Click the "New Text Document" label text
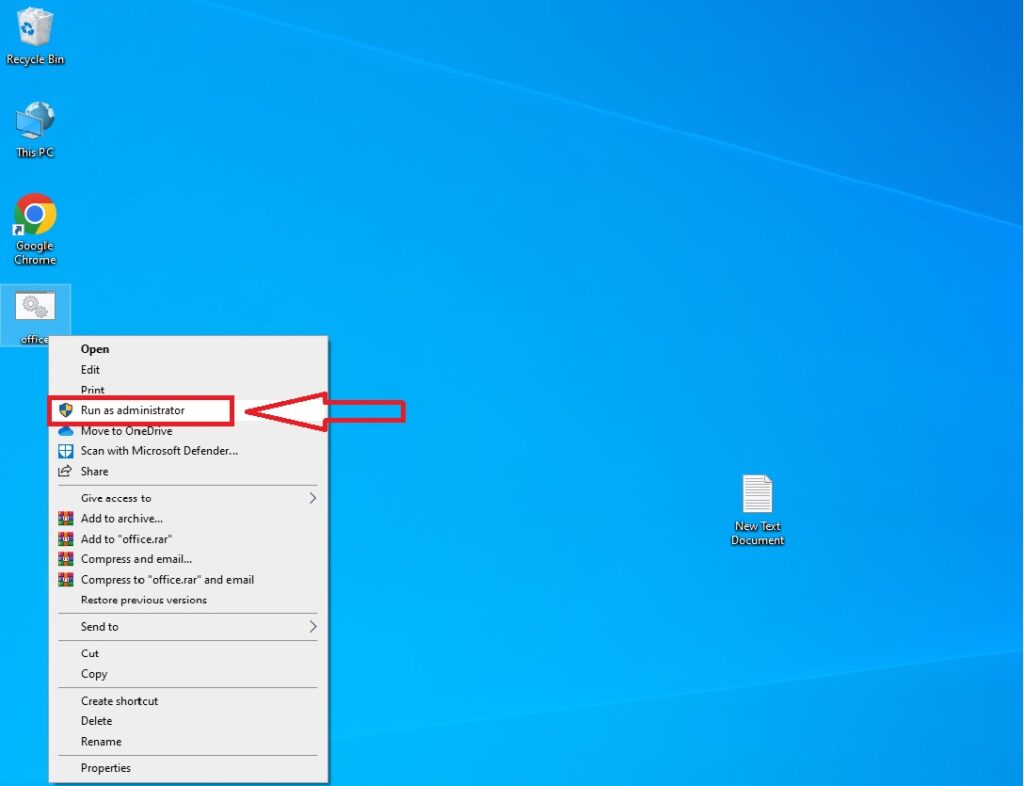 757,533
